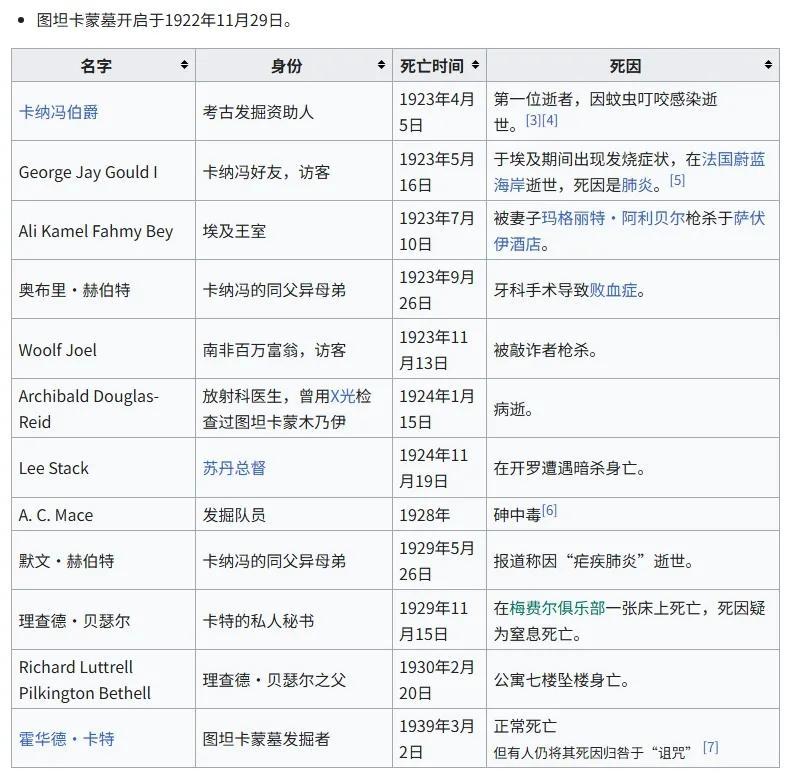Jump to footnote reference [6]
This screenshot has height=775, width=791.
point(550,511)
